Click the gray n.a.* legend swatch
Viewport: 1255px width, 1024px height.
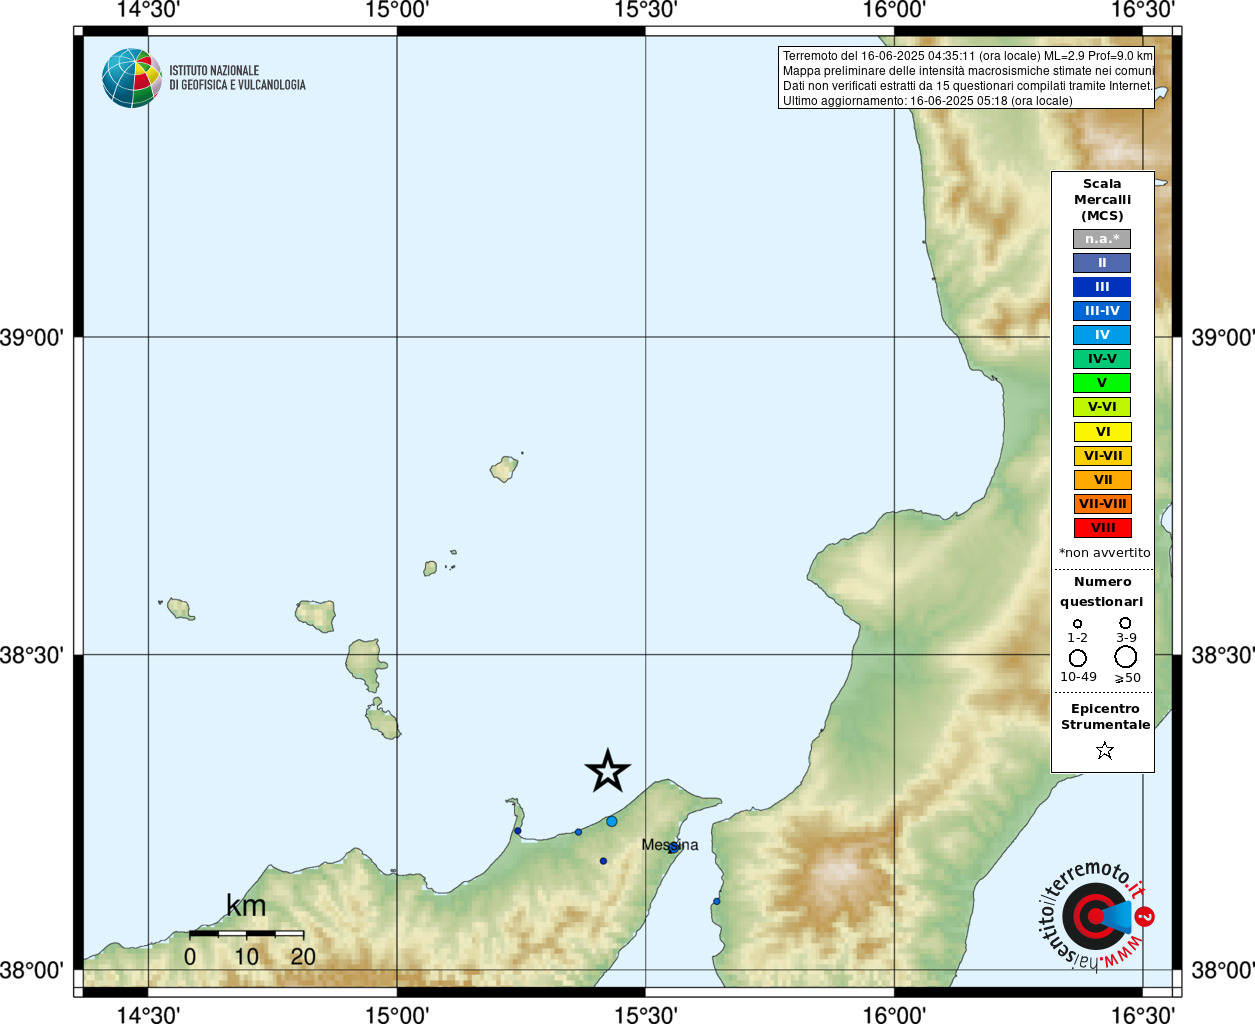pyautogui.click(x=1102, y=239)
